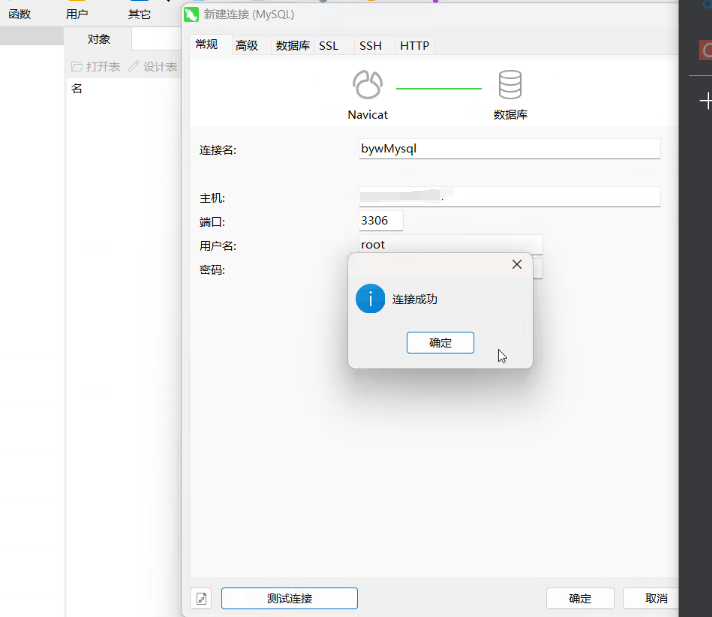Image resolution: width=712 pixels, height=617 pixels.
Task: Click the small icon left of 测试连接
Action: pyautogui.click(x=201, y=598)
